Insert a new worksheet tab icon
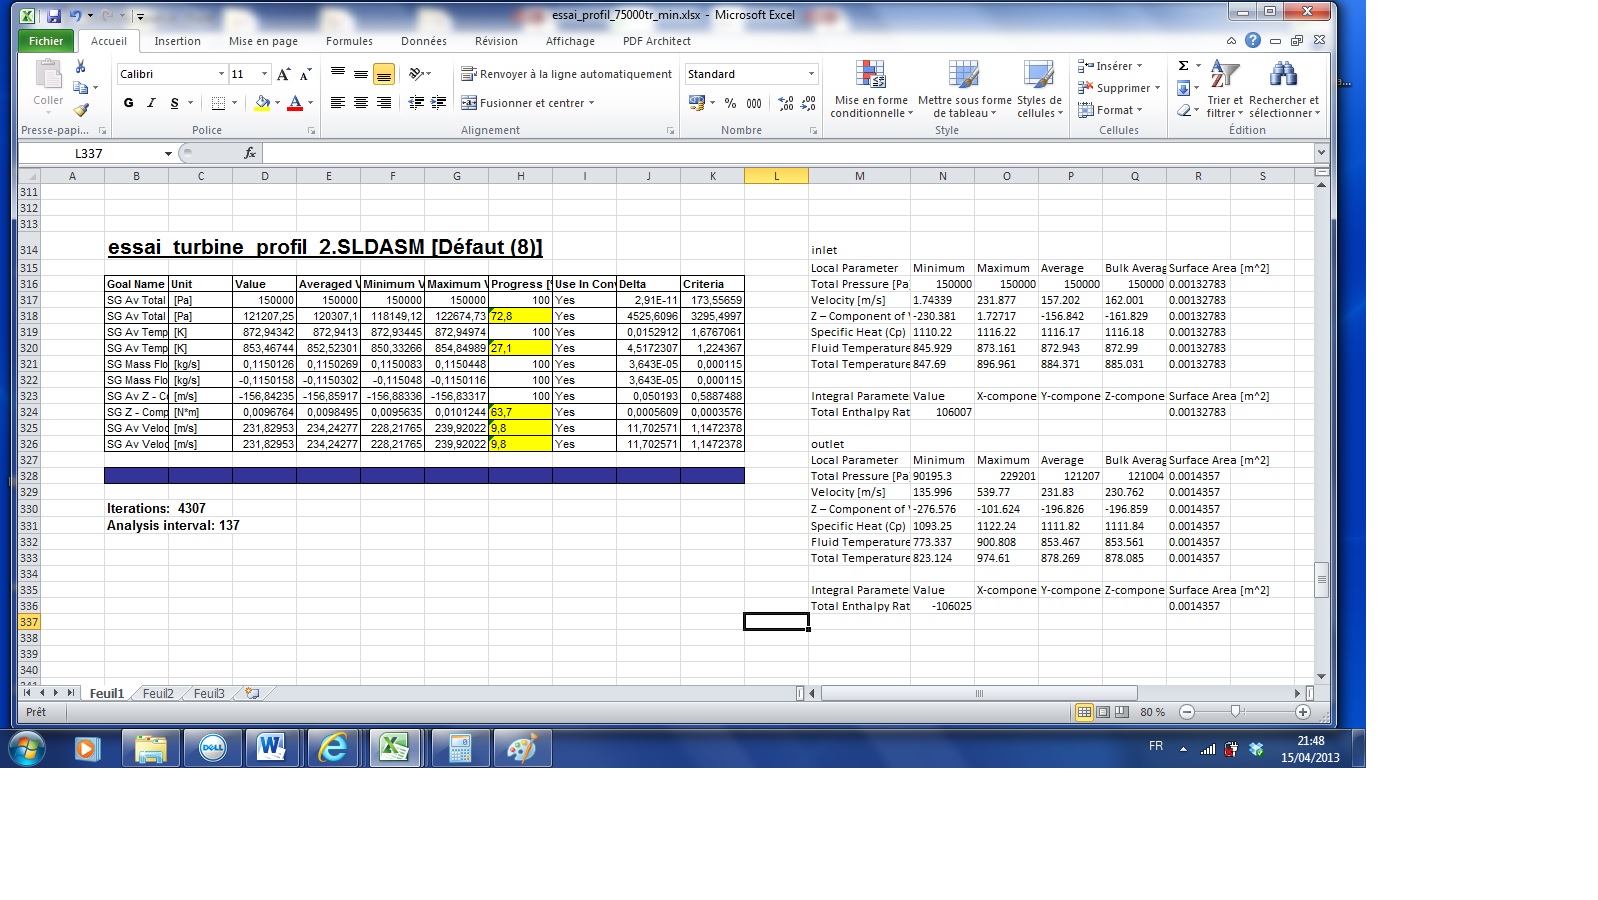 [252, 693]
